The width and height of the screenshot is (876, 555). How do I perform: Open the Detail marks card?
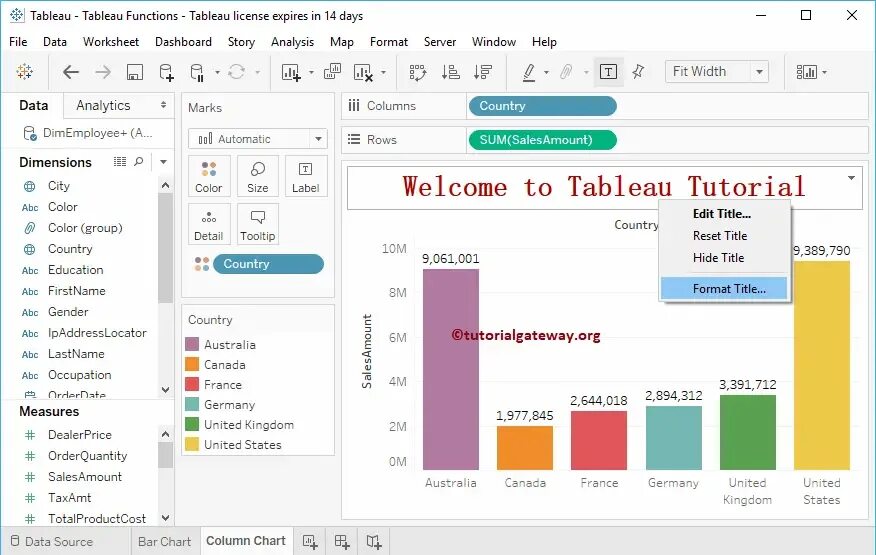pos(208,224)
